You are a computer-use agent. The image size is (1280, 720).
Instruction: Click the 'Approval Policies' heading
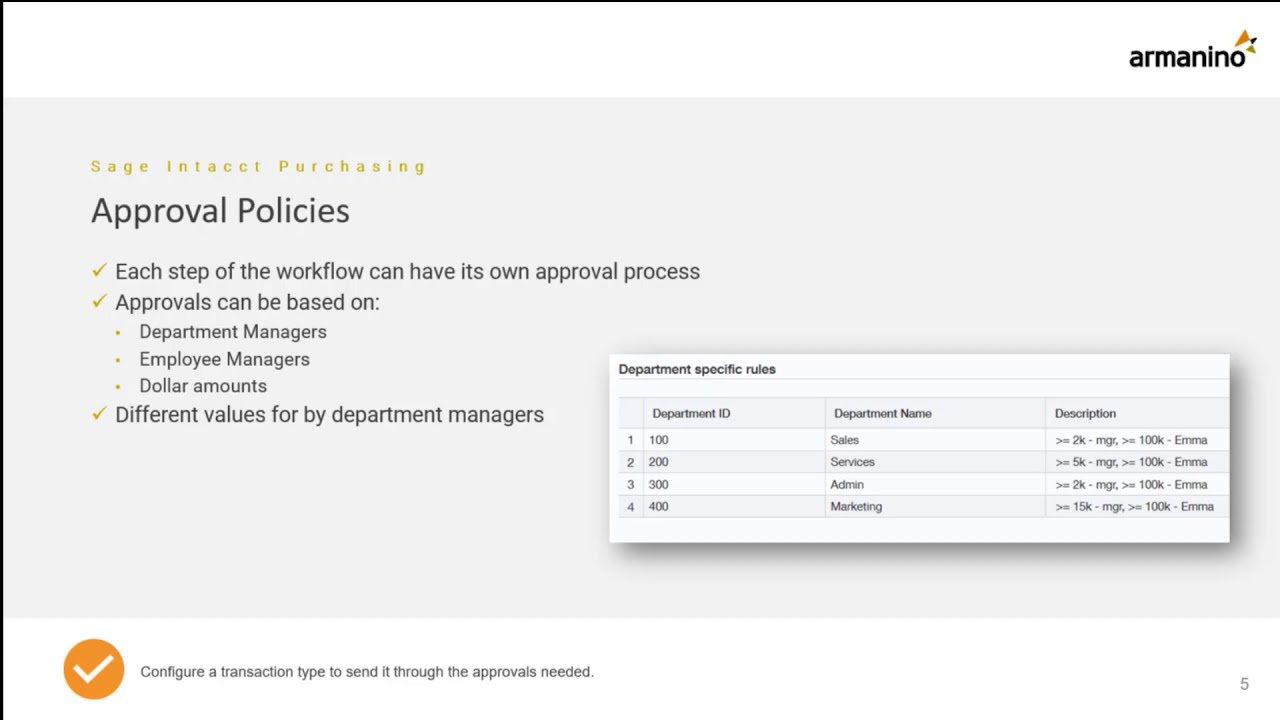(x=220, y=211)
